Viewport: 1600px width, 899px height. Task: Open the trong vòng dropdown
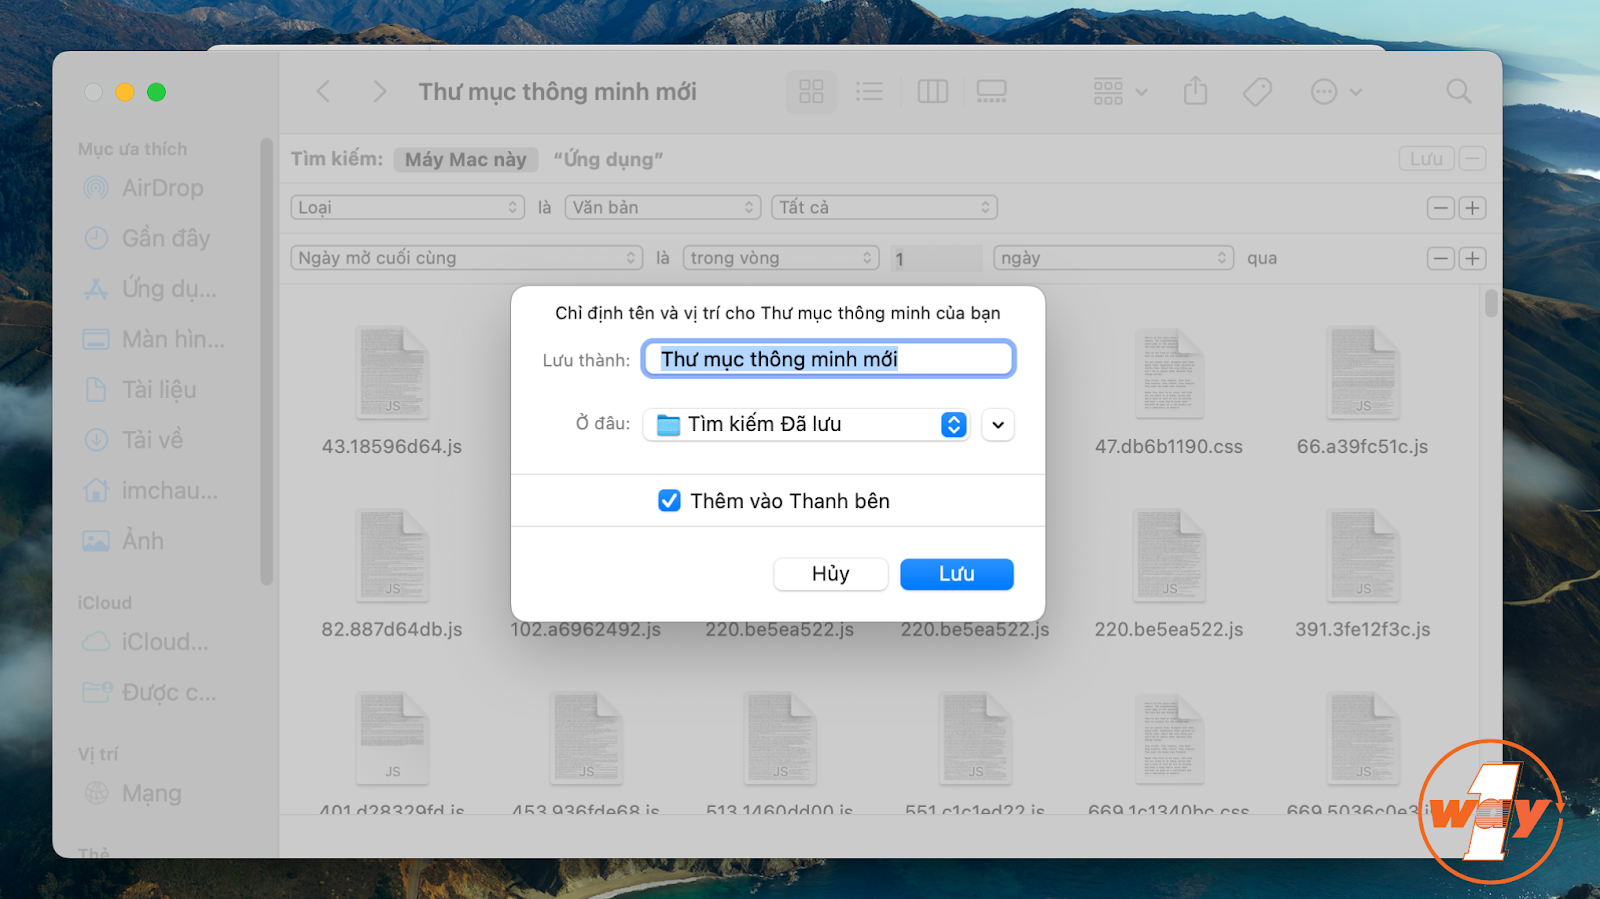pos(781,258)
